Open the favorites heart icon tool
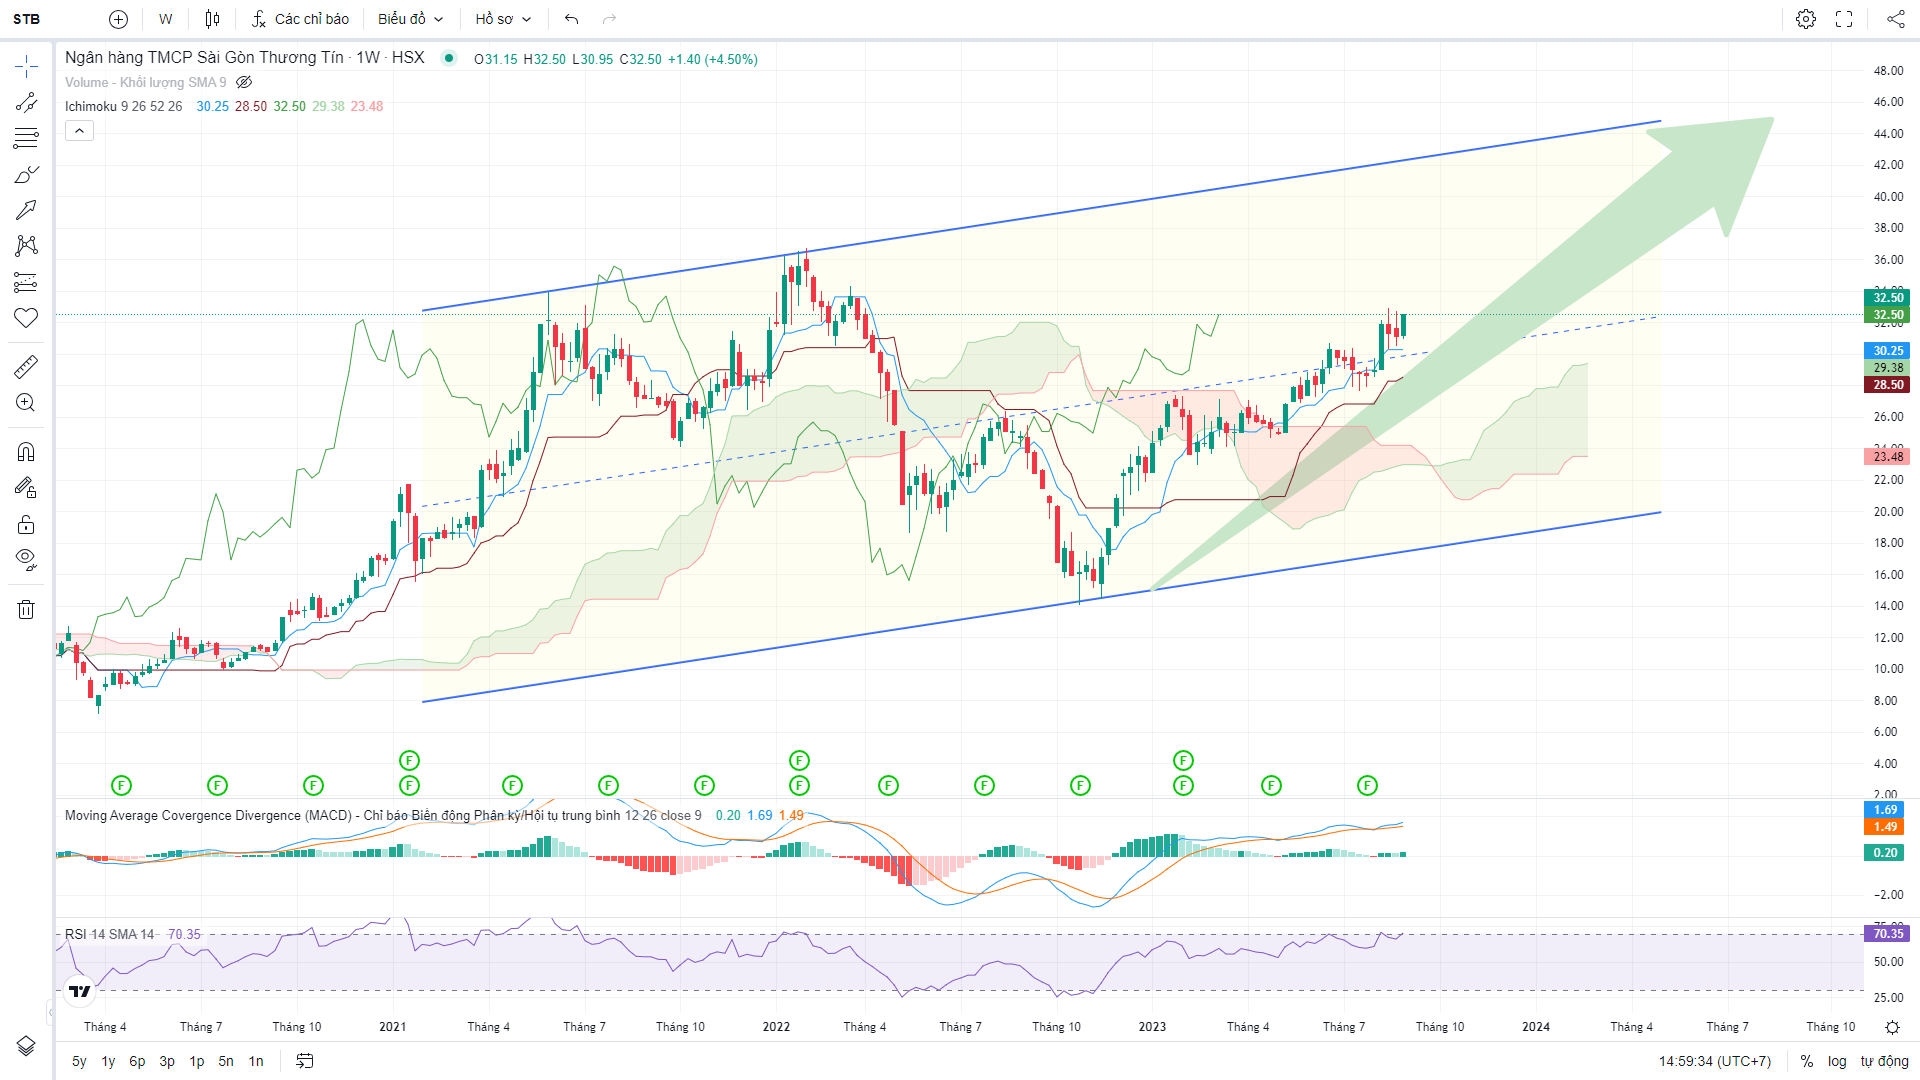 pyautogui.click(x=26, y=317)
